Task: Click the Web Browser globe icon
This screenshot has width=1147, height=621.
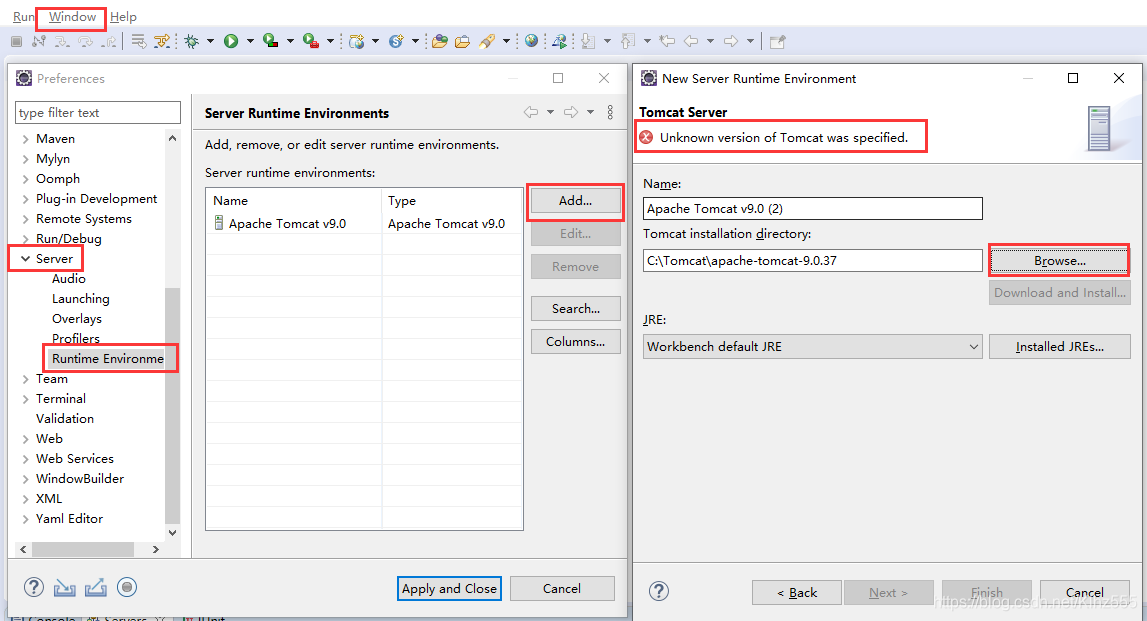Action: [x=532, y=41]
